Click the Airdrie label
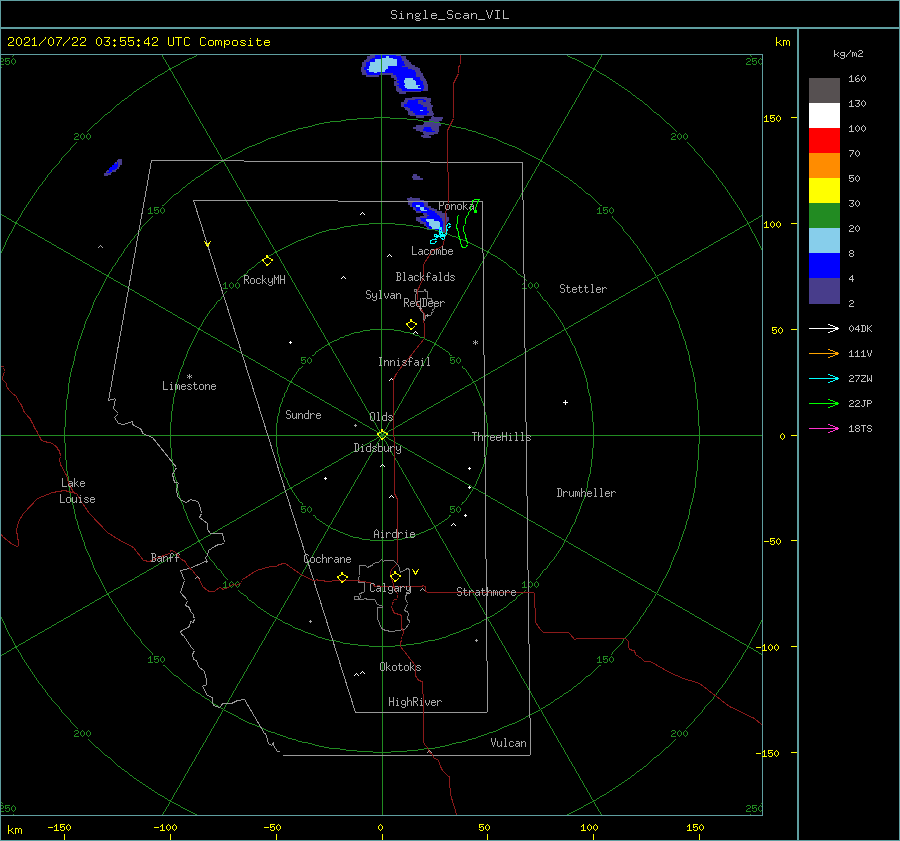This screenshot has height=841, width=900. 394,534
